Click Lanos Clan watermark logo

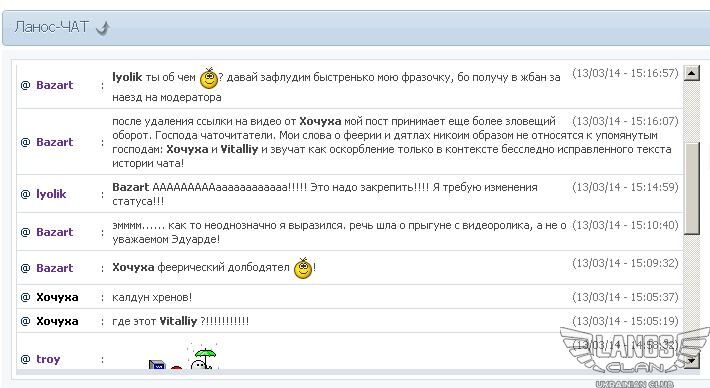[x=634, y=355]
